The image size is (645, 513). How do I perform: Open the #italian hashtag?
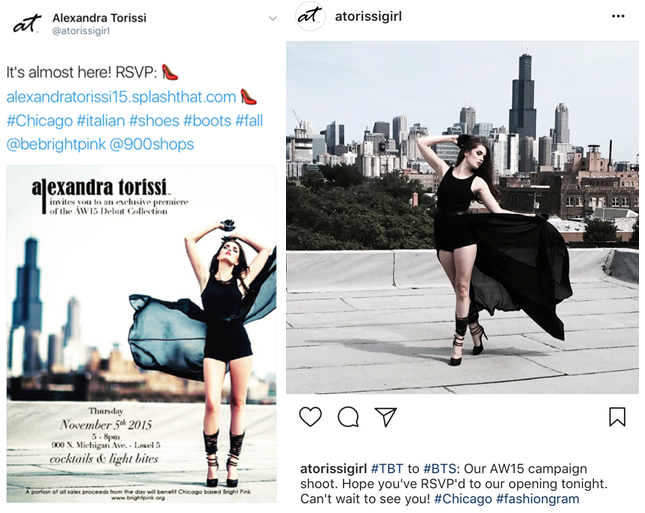coord(101,121)
